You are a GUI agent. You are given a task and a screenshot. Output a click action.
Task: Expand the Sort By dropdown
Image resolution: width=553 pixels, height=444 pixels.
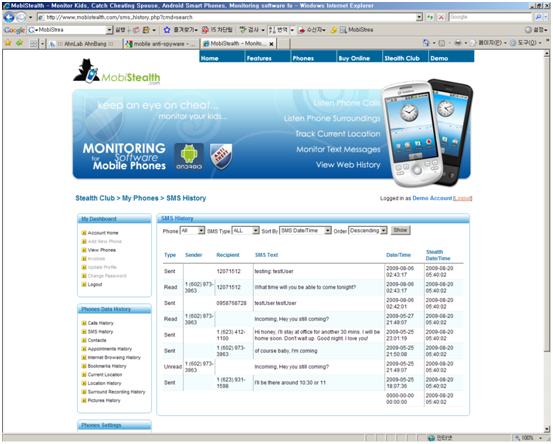click(x=305, y=231)
